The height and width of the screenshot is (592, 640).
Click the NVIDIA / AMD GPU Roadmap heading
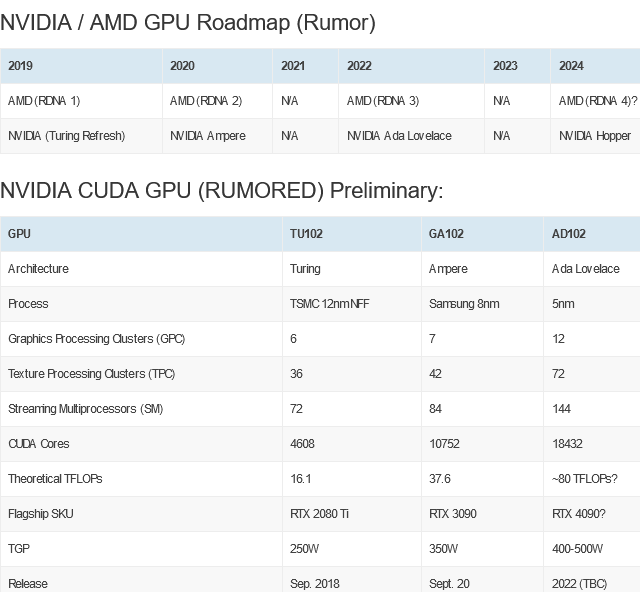click(188, 22)
